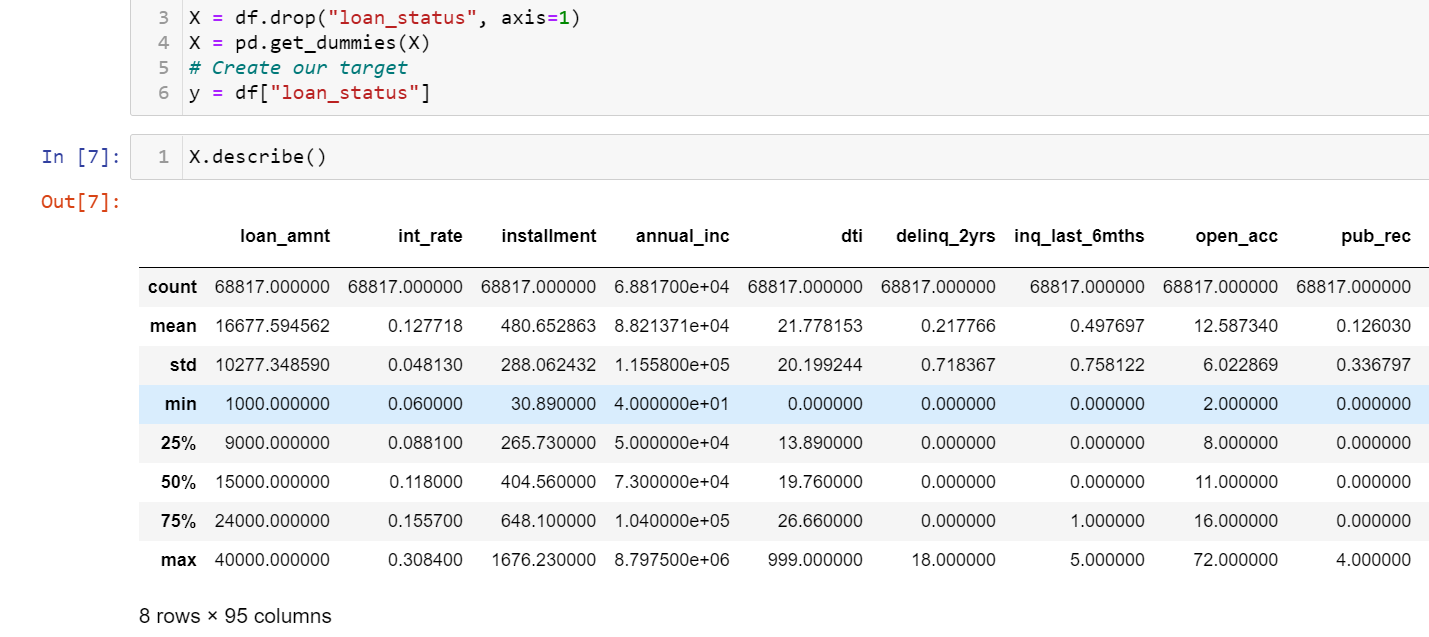Select the pub_rec column header
Screen dimensions: 1429x637
(1376, 236)
